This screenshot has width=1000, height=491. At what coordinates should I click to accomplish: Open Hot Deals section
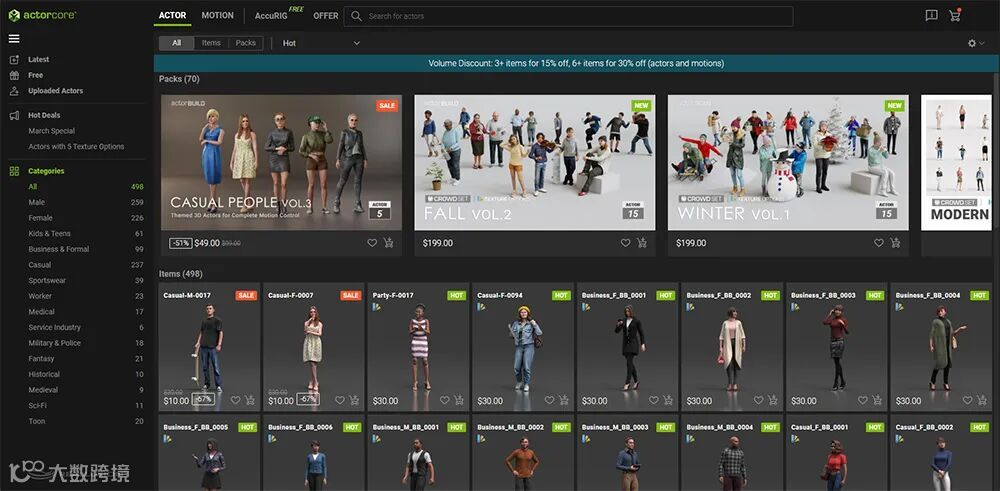[x=44, y=115]
